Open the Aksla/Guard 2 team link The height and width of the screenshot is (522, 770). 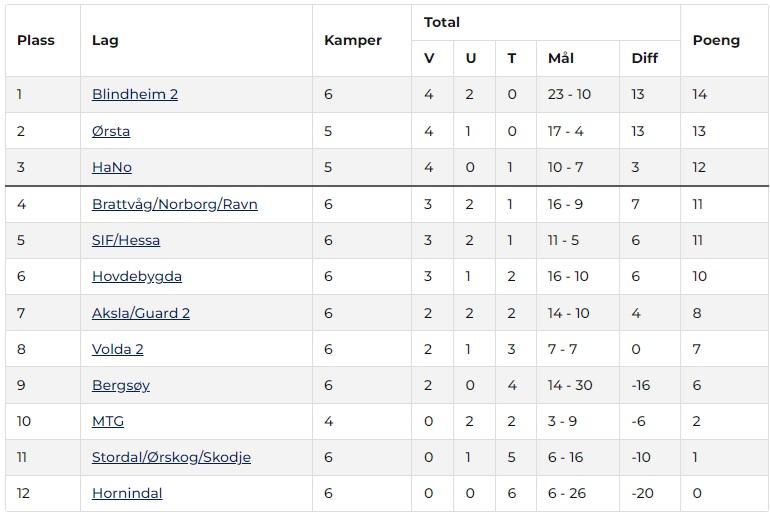click(x=140, y=313)
